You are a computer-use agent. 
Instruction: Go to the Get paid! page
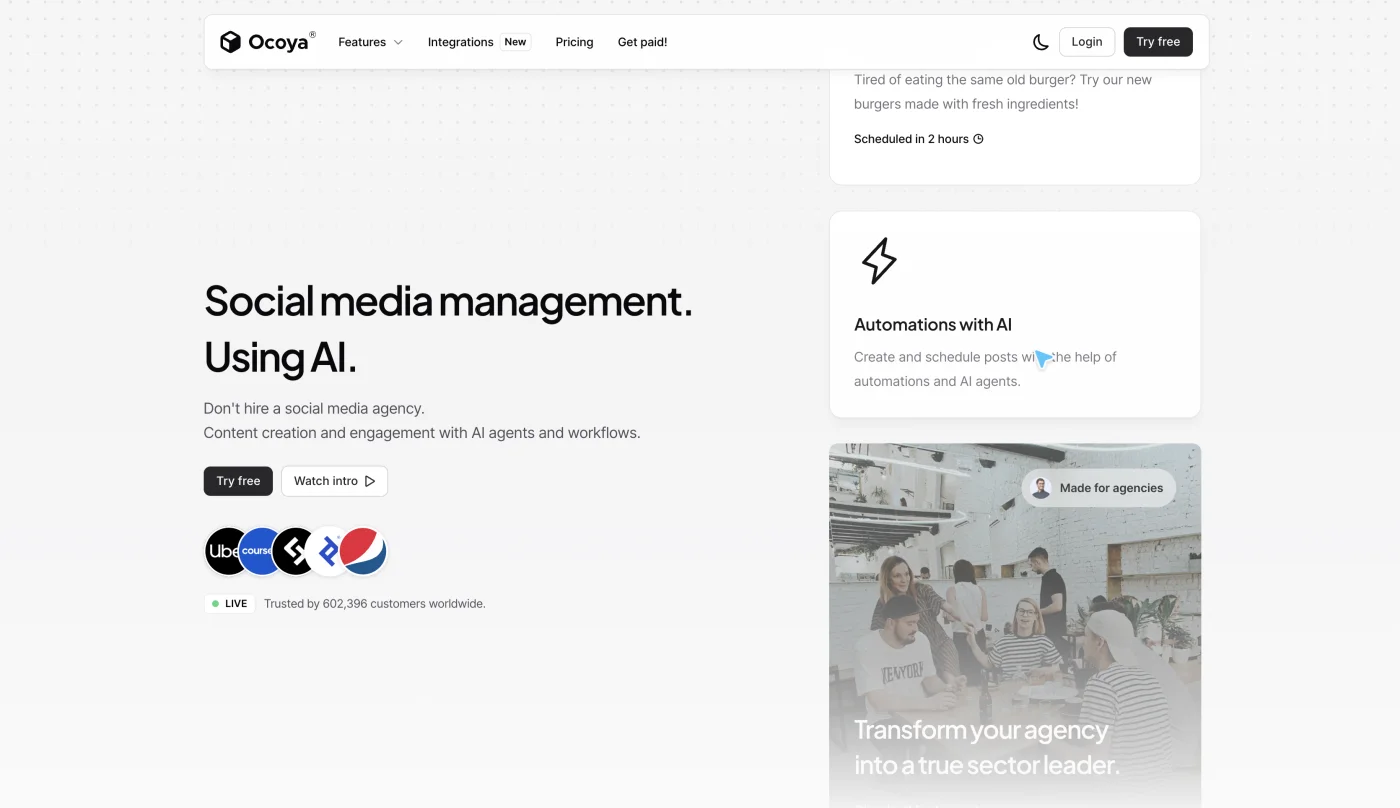pyautogui.click(x=642, y=42)
